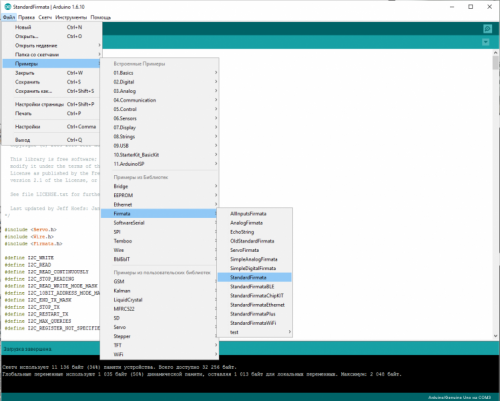Screen dimensions: 500x401
Task: Open the SimpleAnalogFirmata example
Action: coord(255,259)
